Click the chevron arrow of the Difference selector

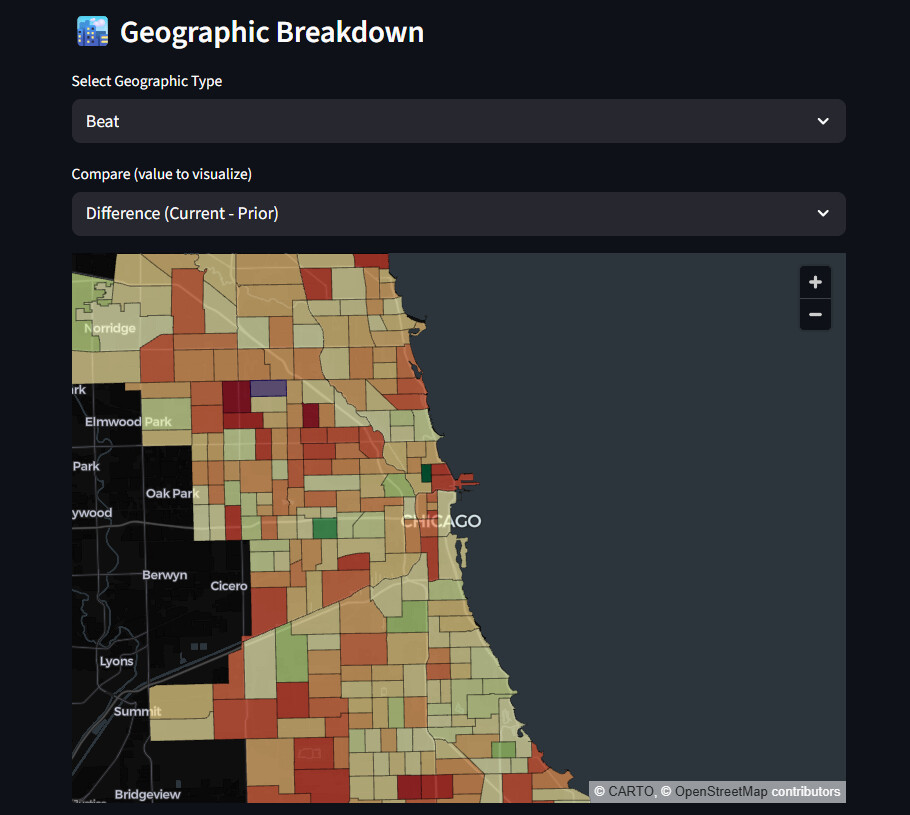coord(822,214)
